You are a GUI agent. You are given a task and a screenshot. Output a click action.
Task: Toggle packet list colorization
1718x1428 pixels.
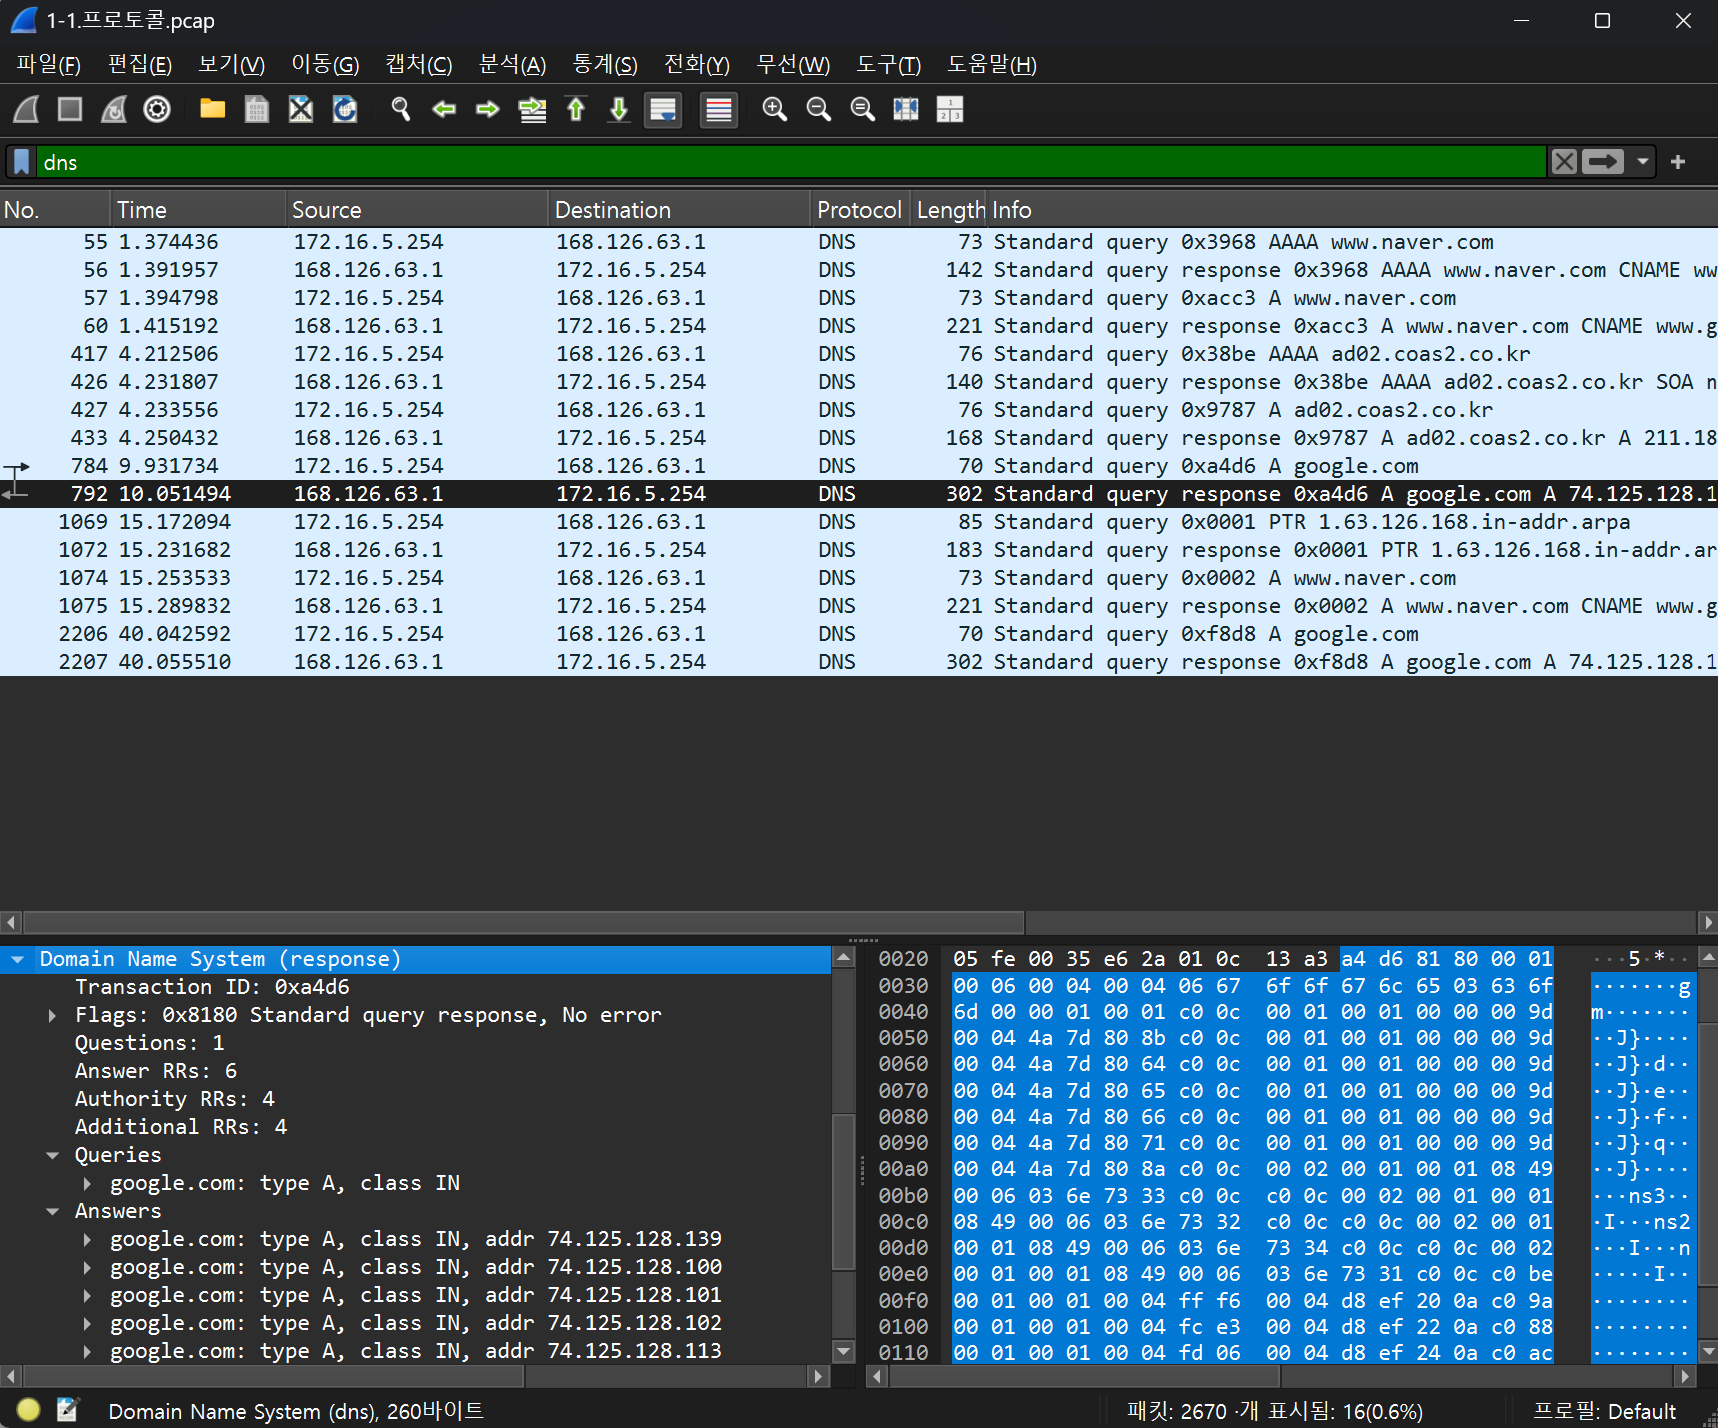click(x=719, y=109)
